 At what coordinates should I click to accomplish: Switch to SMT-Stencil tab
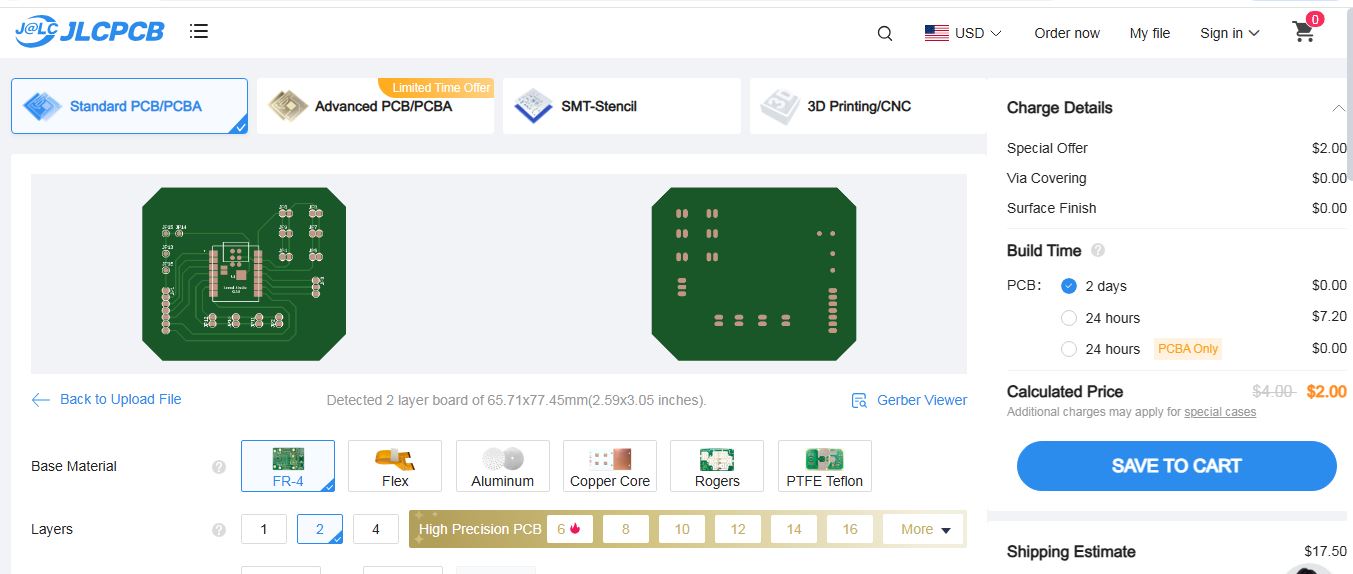(x=621, y=106)
